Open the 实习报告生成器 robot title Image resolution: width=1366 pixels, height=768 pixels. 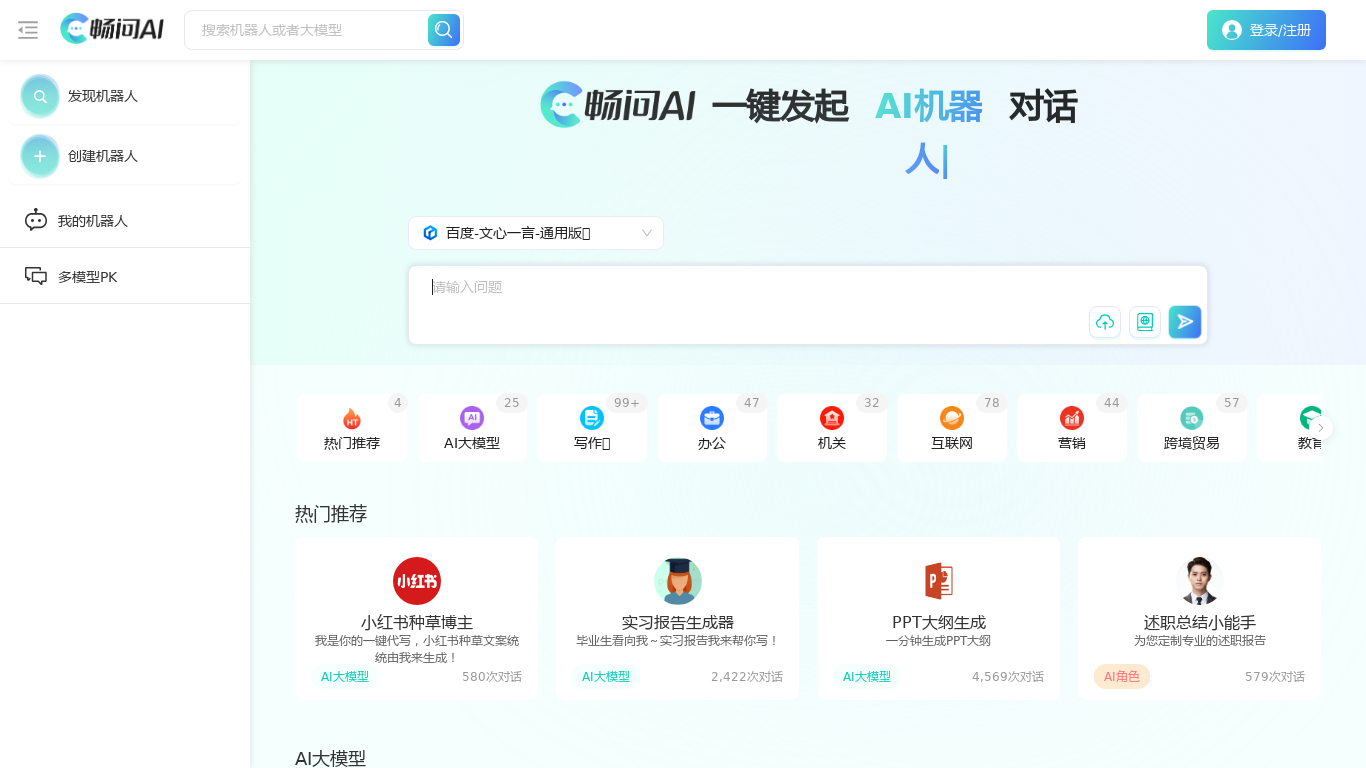click(678, 622)
